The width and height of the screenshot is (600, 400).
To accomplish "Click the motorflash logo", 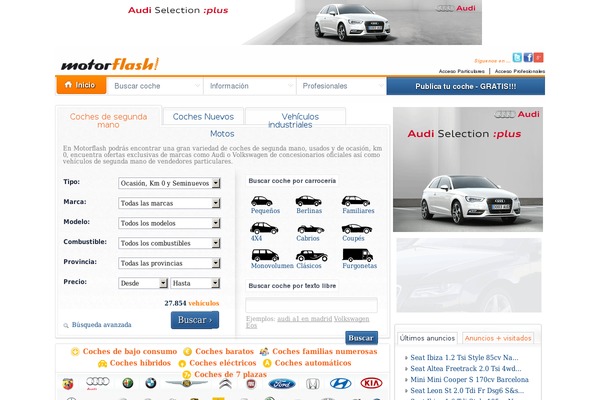I will pos(110,64).
